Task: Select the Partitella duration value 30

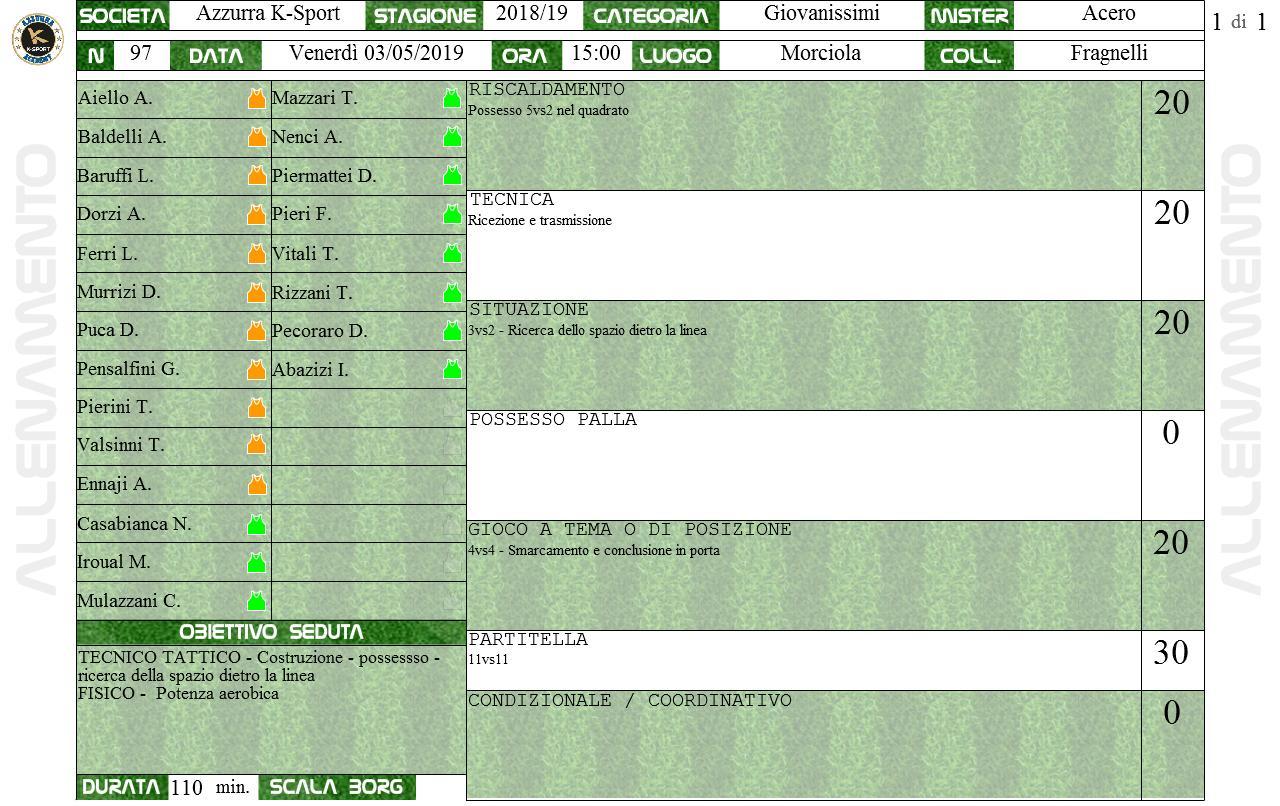Action: (x=1171, y=653)
